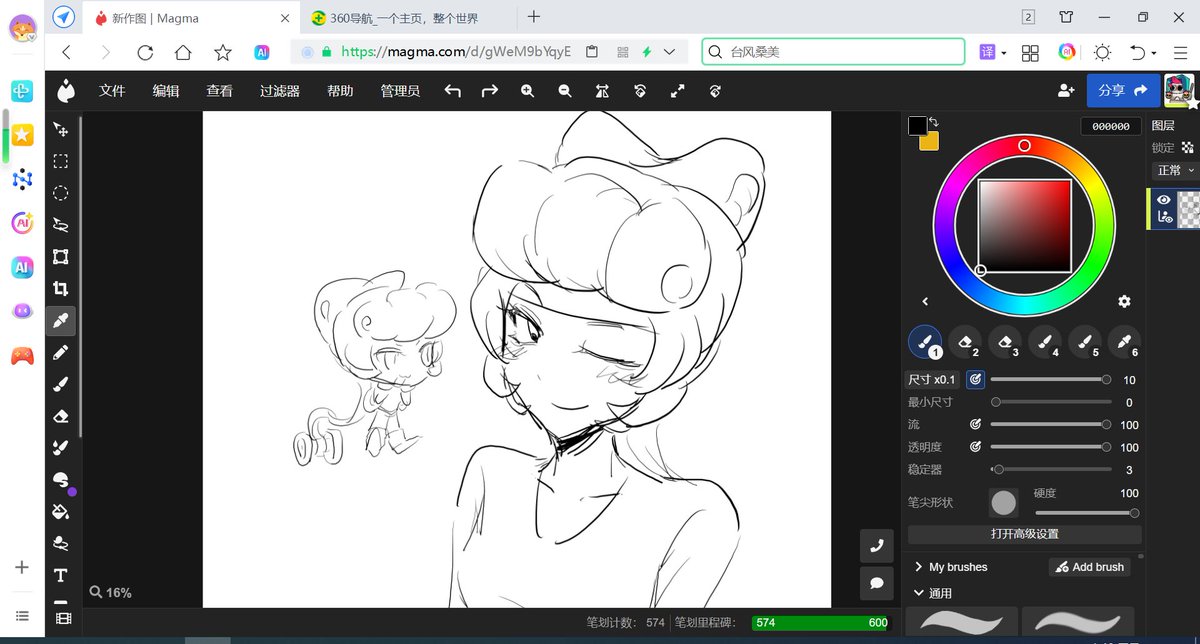This screenshot has width=1200, height=644.
Task: Select brush preset slot 1
Action: pos(925,343)
